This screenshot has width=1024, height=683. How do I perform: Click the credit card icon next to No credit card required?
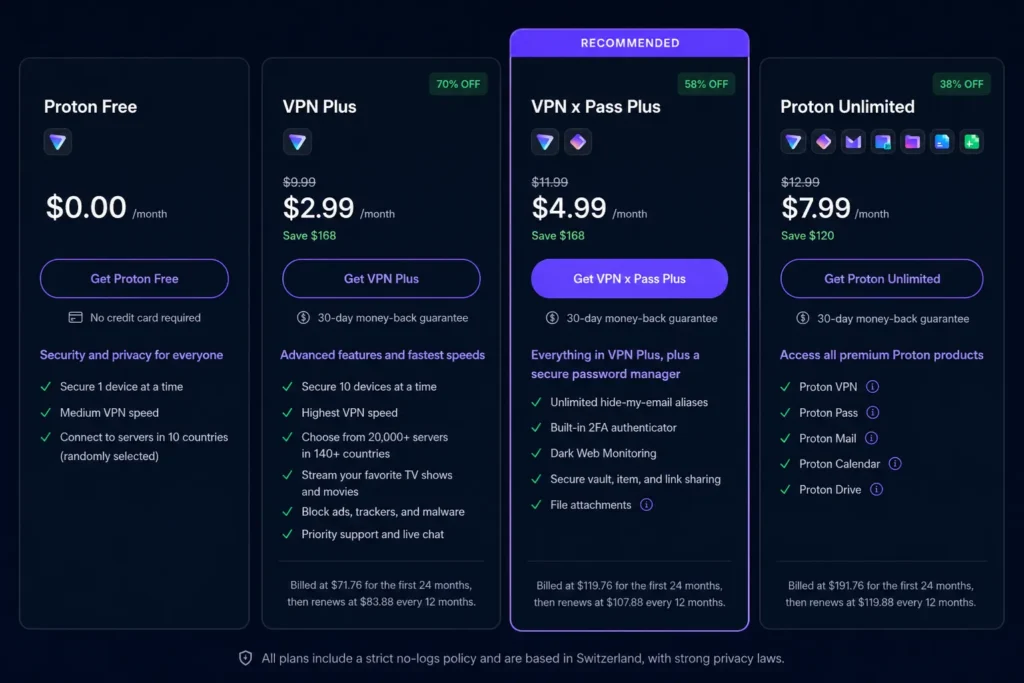[x=76, y=317]
